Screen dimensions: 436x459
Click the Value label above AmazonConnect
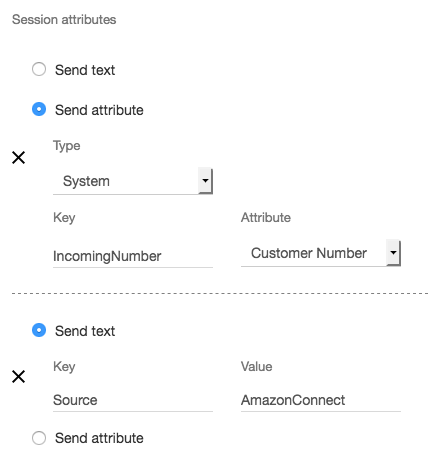(256, 367)
